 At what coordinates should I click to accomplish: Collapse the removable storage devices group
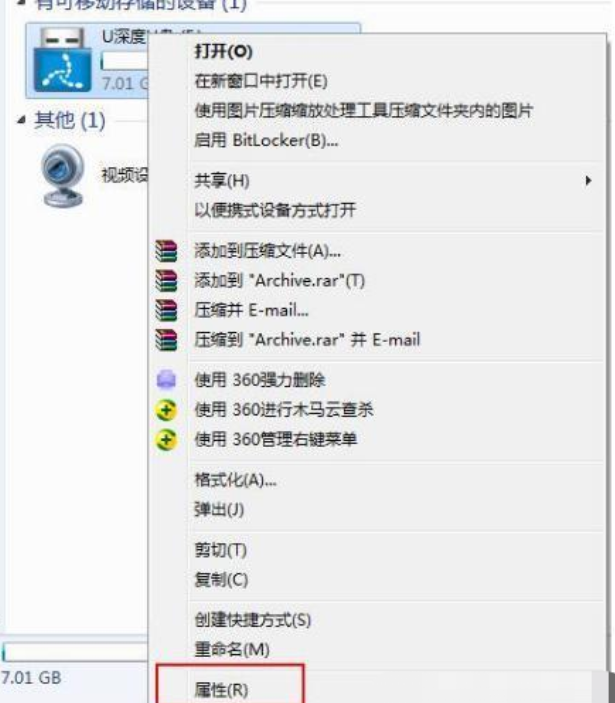21,3
